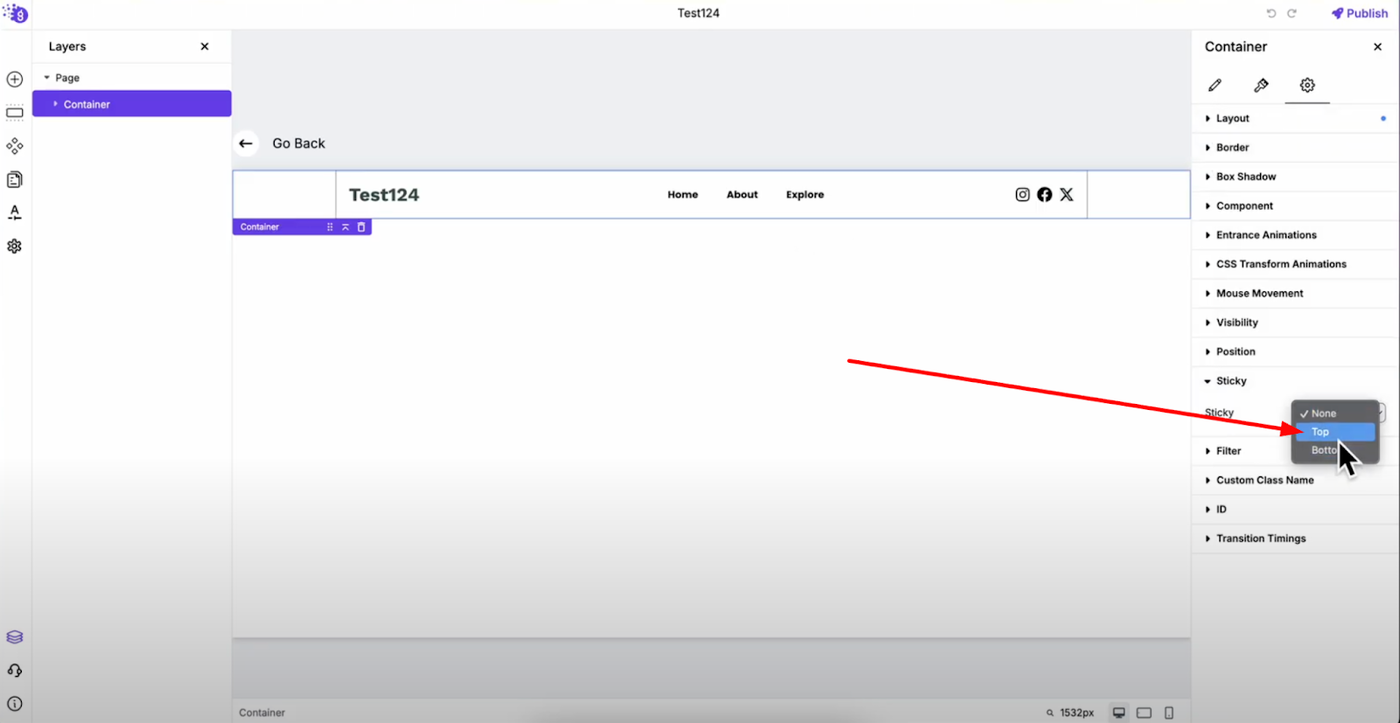Open the info icon in the sidebar
Screen dimensions: 1400x723
click(x=14, y=703)
